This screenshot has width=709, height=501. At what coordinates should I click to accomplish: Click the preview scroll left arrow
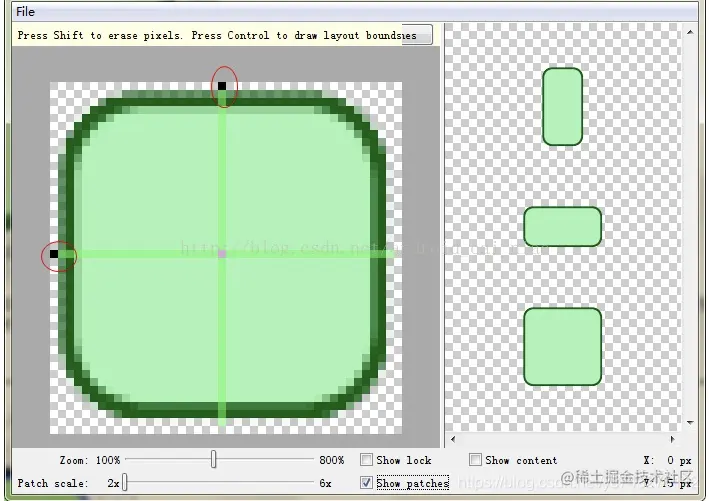coord(453,439)
